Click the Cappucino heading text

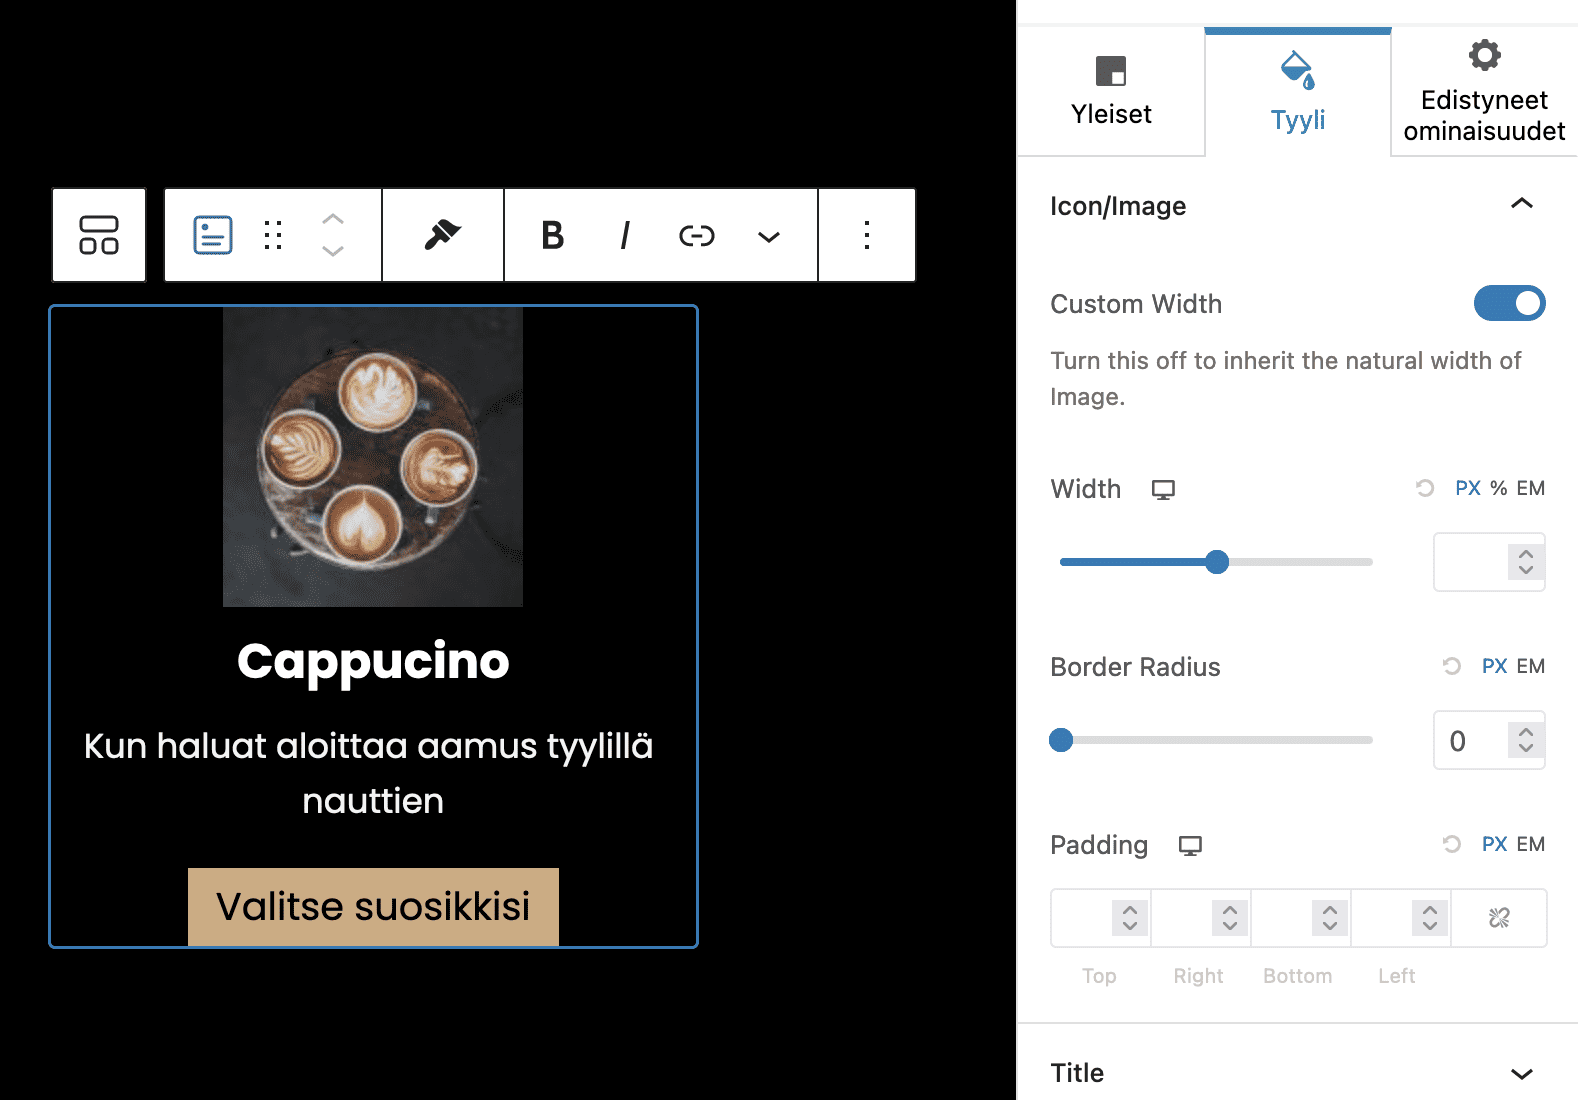(373, 661)
